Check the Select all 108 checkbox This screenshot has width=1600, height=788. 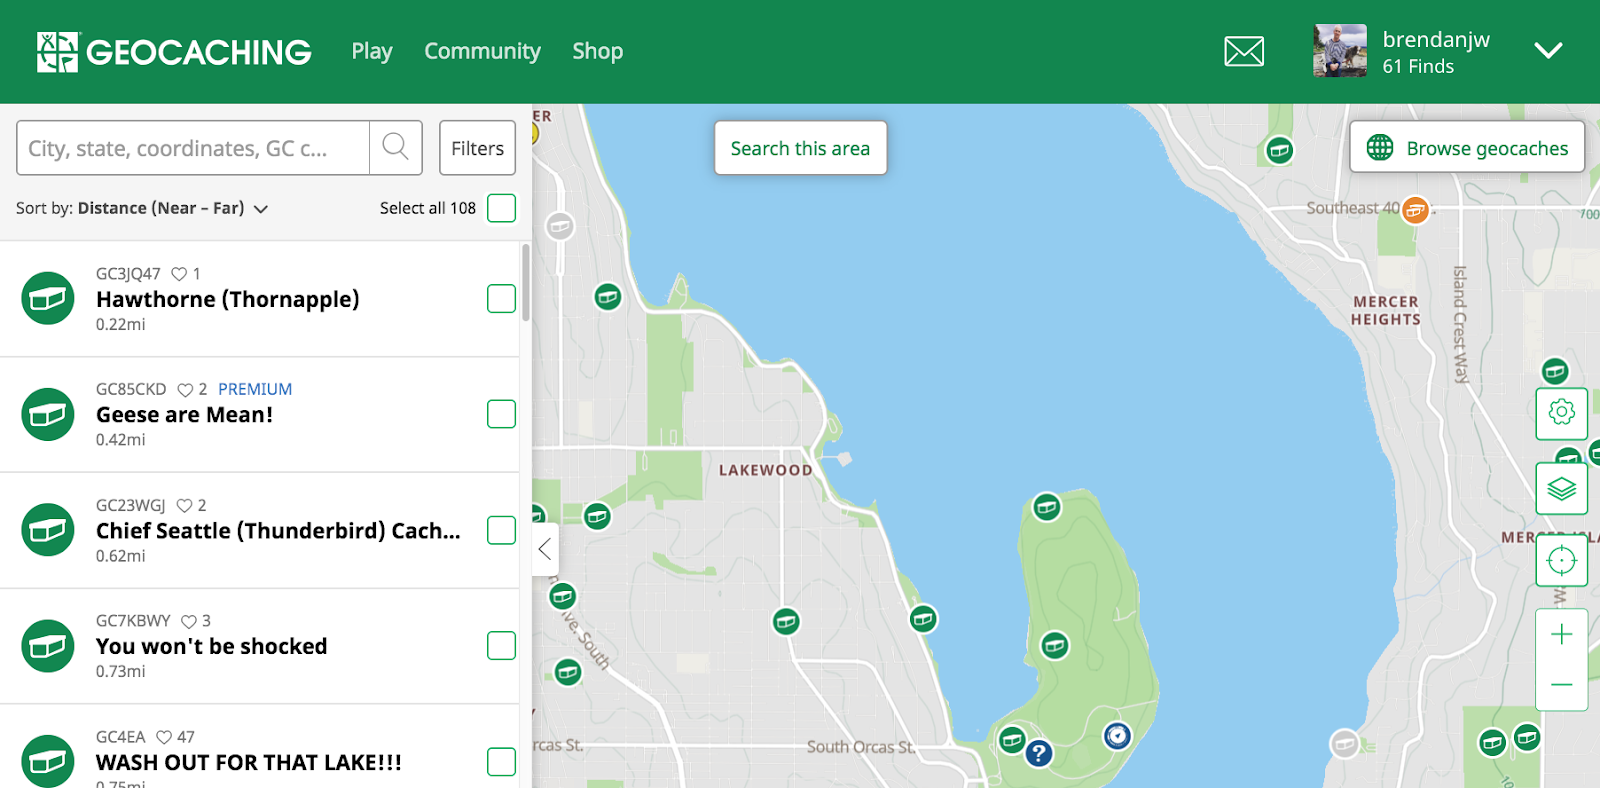coord(501,208)
